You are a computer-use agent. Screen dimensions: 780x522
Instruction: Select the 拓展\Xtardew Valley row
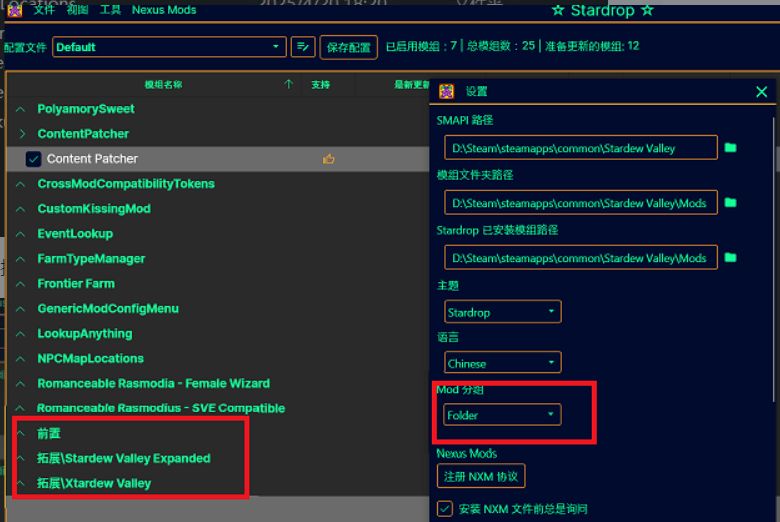pyautogui.click(x=218, y=483)
